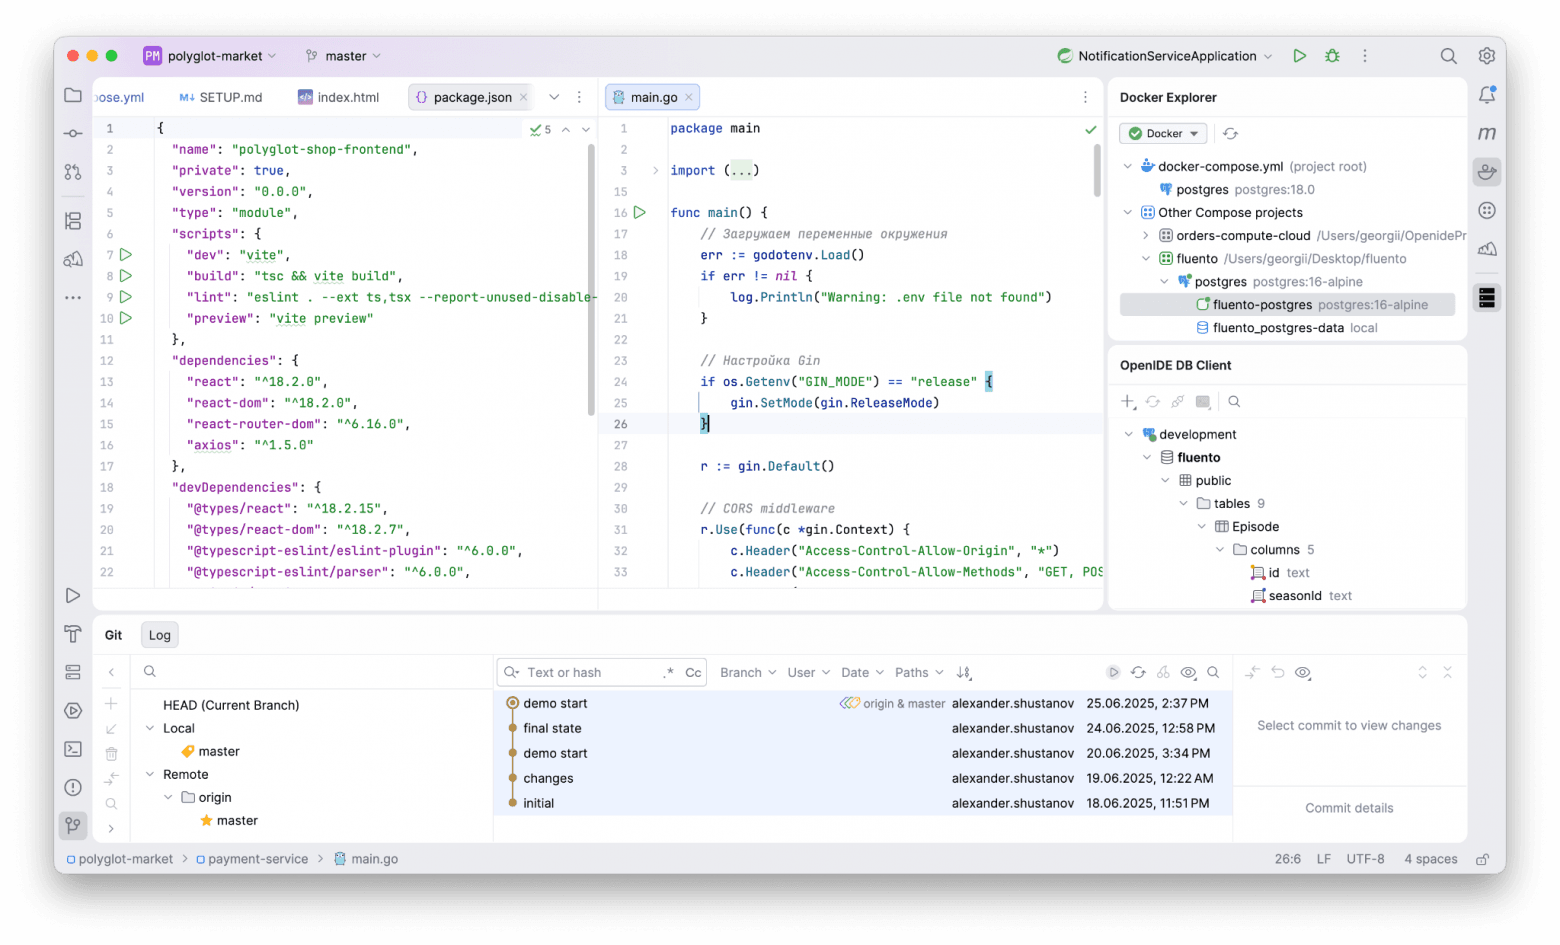
Task: Select the fluento_postgres-data volume row
Action: click(x=1287, y=328)
